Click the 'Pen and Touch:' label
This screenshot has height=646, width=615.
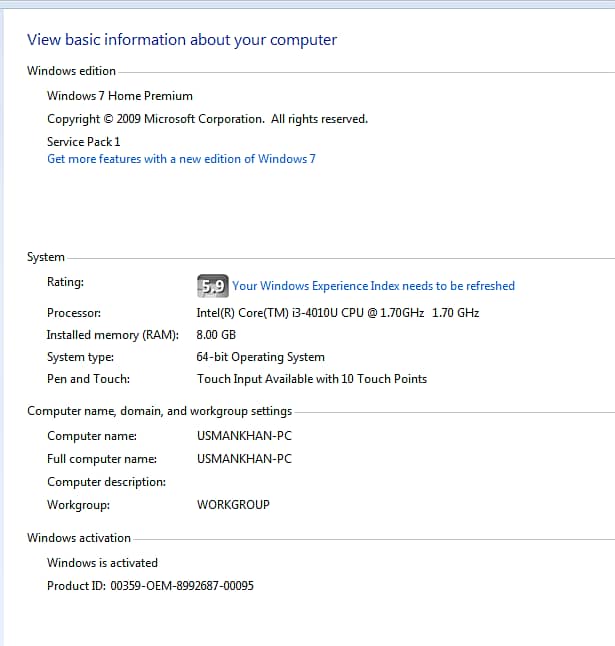point(89,379)
